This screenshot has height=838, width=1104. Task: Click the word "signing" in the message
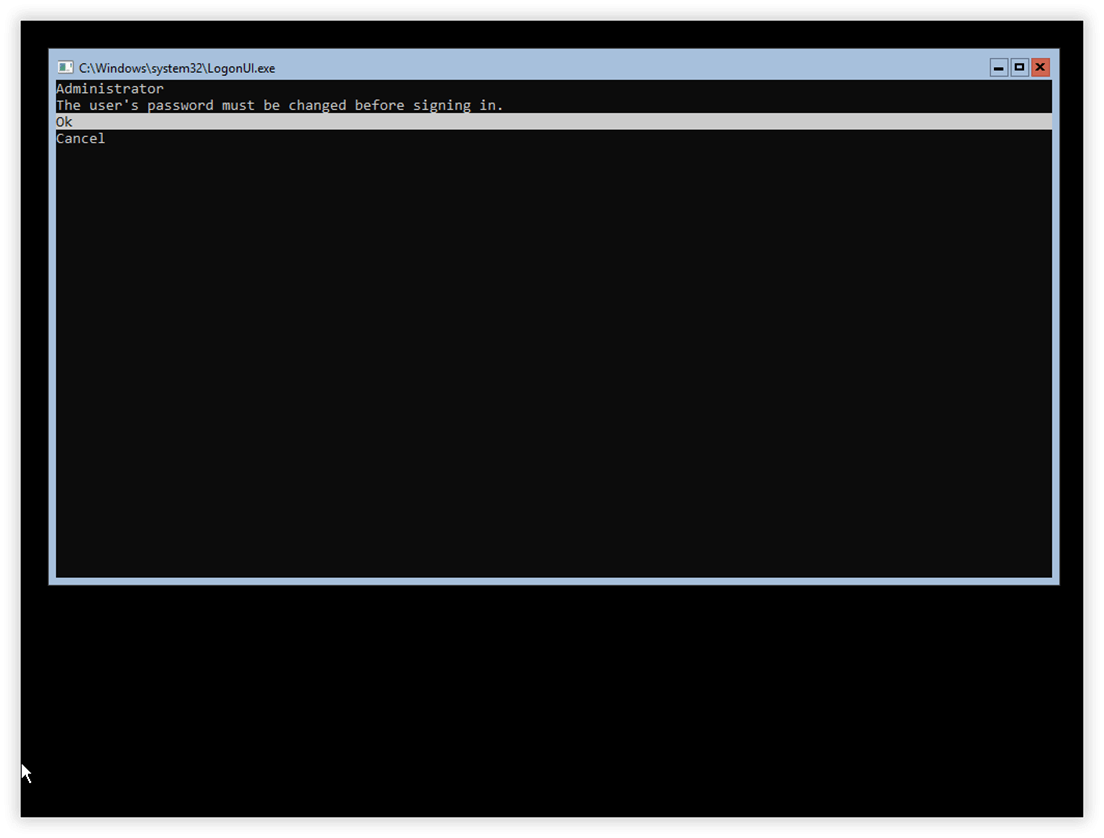point(441,105)
